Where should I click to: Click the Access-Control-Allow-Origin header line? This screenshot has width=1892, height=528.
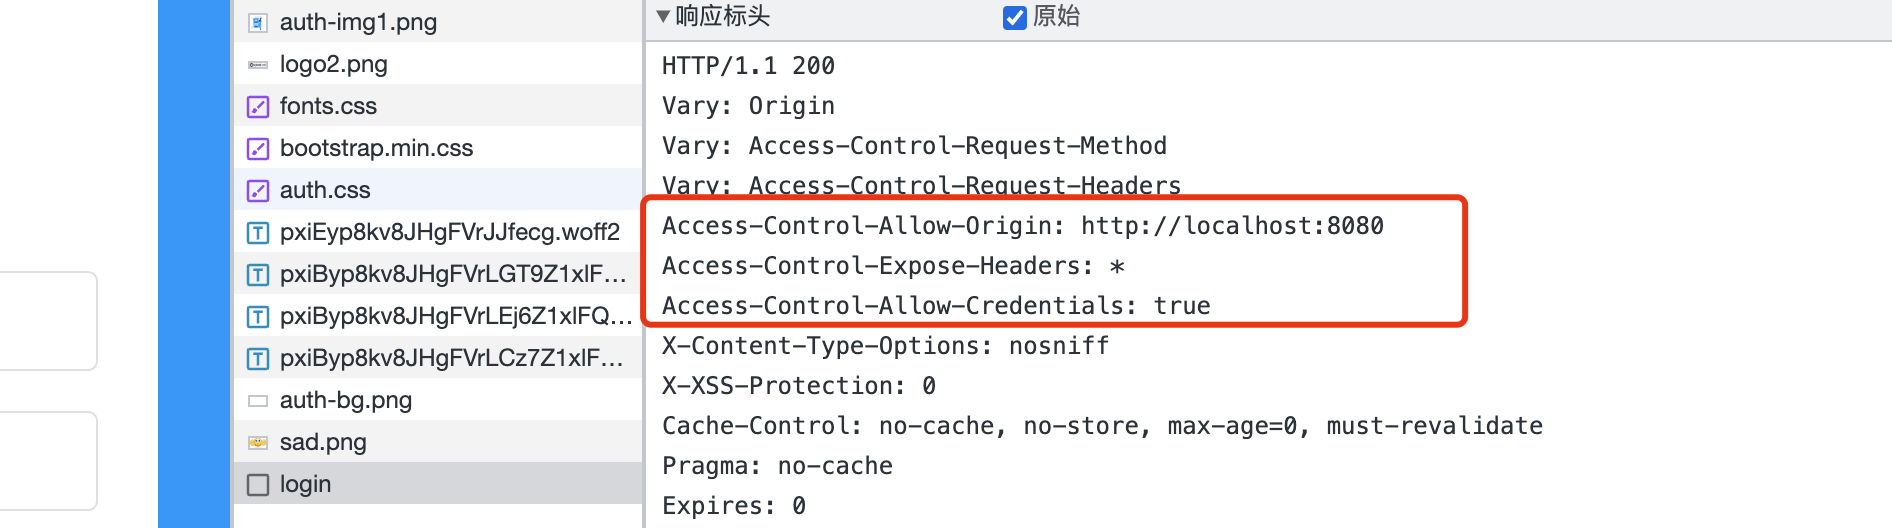[1022, 226]
